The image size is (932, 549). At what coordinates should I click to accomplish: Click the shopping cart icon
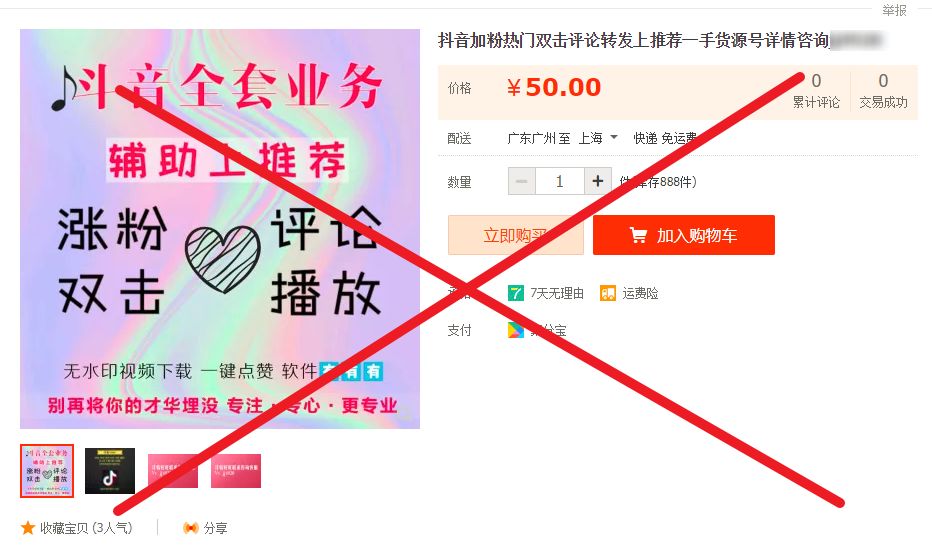pos(638,235)
